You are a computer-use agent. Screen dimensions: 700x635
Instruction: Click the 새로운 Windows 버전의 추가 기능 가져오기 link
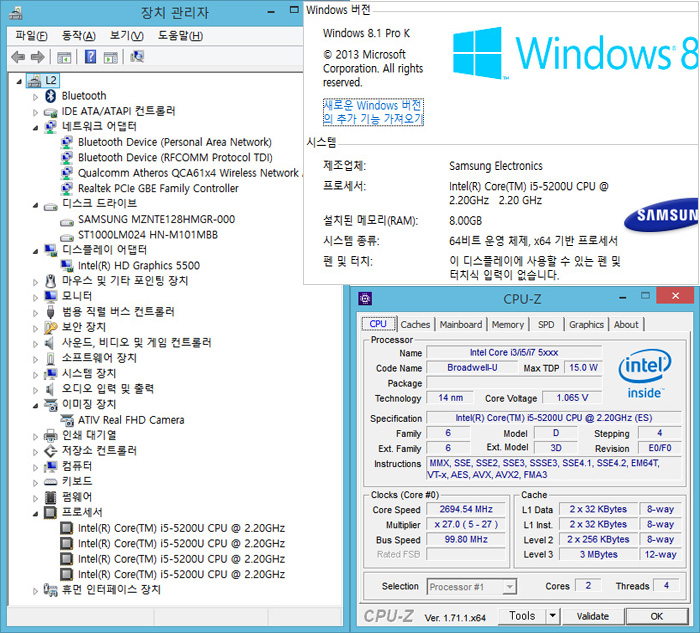click(x=373, y=112)
